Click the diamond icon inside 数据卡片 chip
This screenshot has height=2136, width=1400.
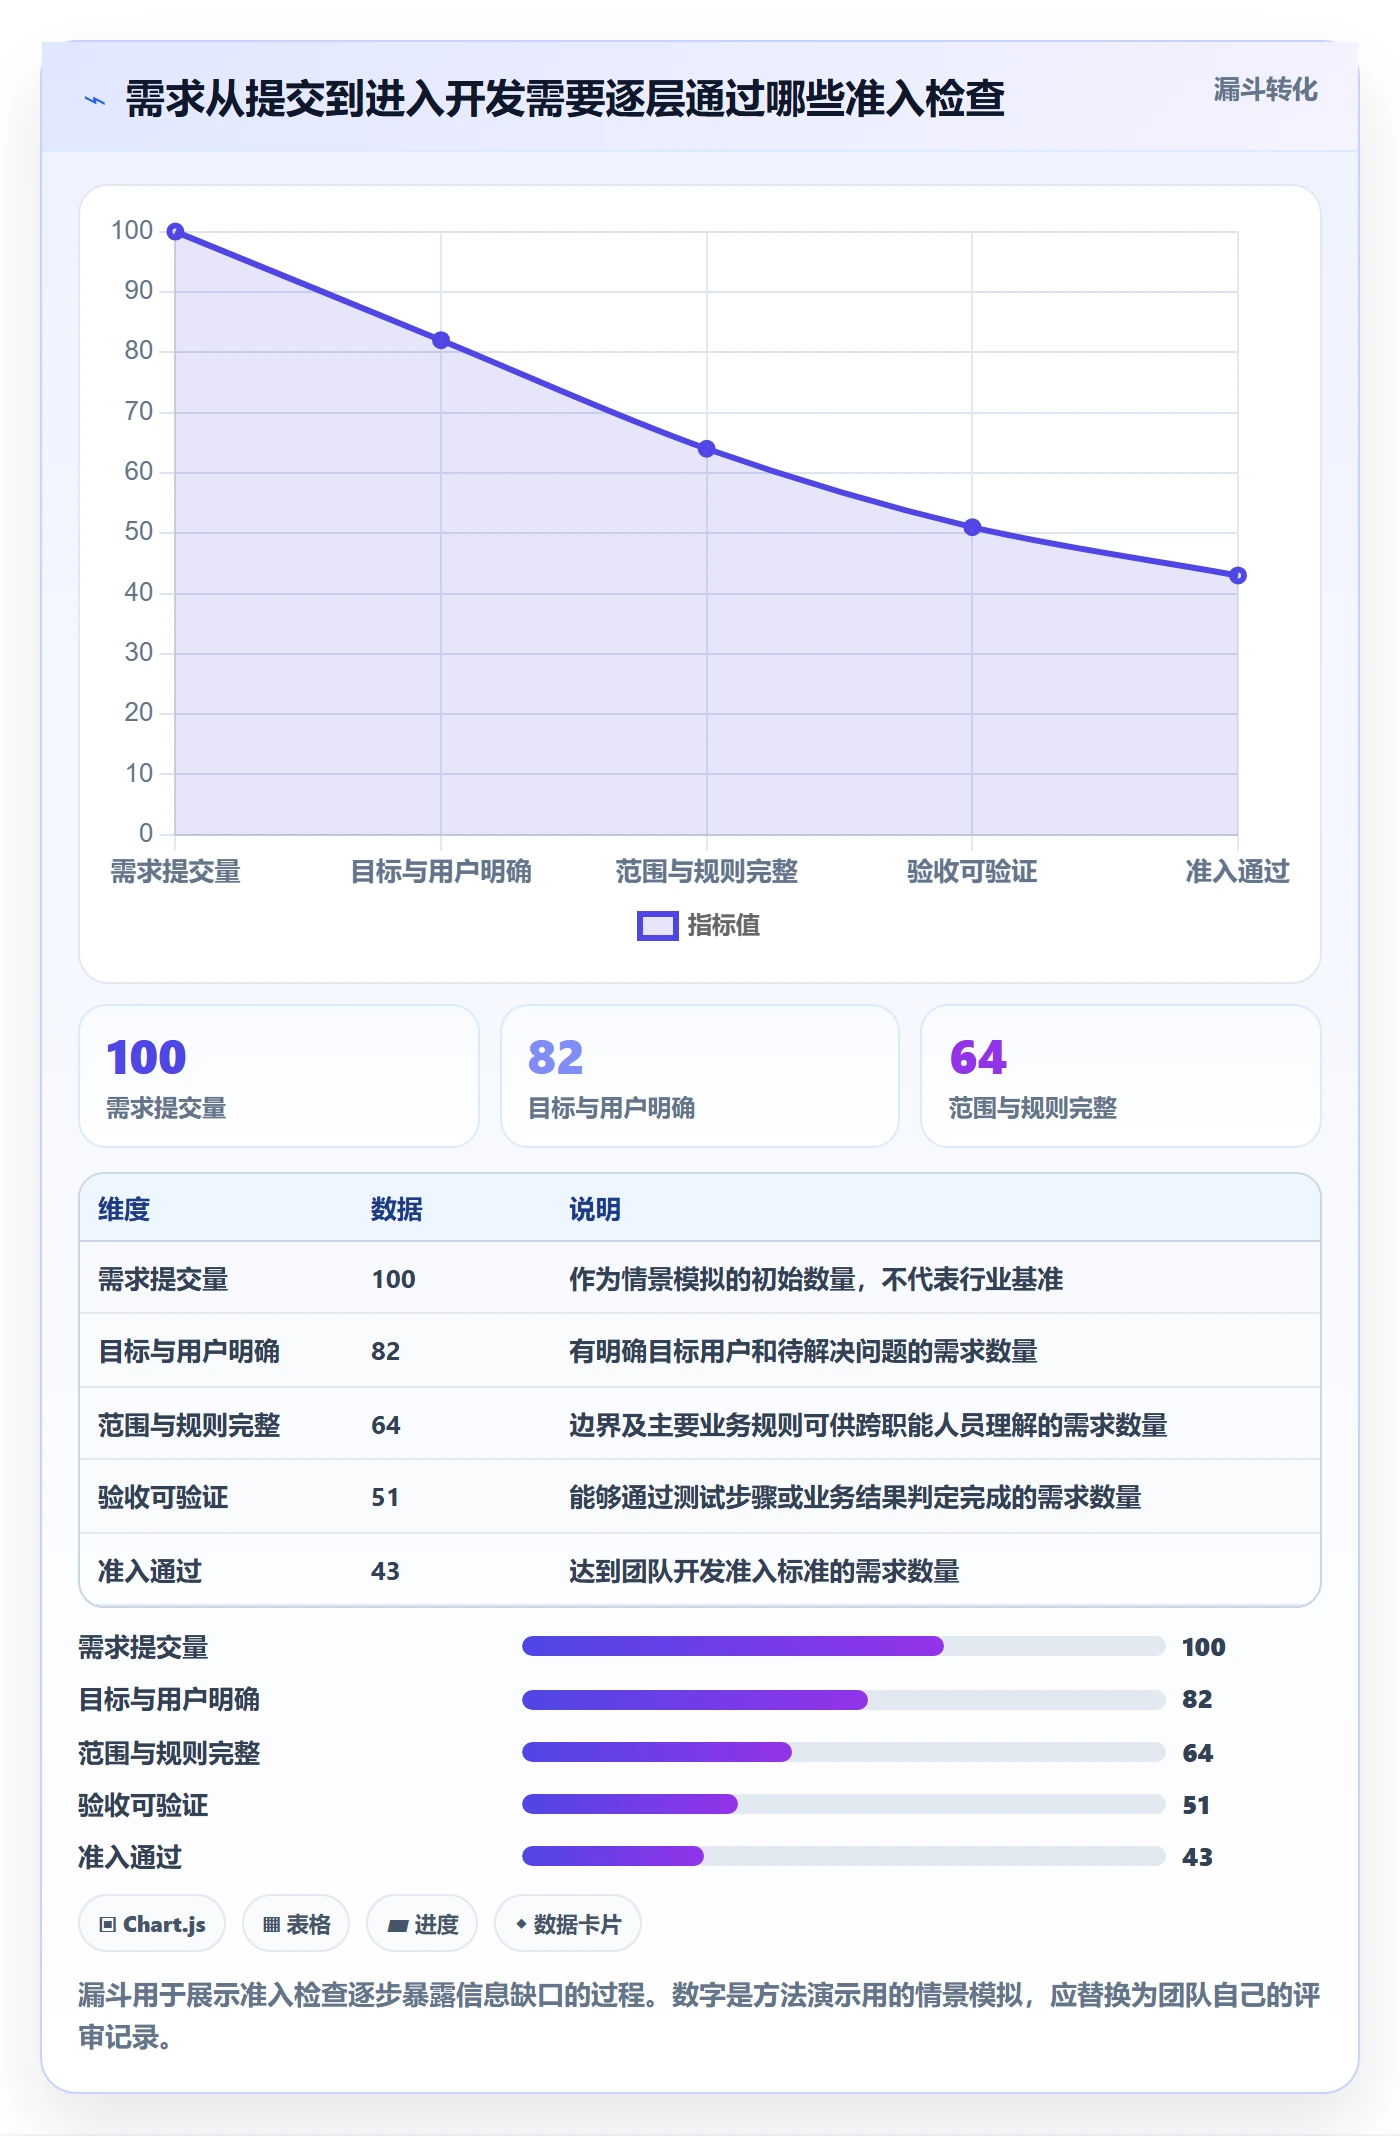click(x=521, y=1924)
